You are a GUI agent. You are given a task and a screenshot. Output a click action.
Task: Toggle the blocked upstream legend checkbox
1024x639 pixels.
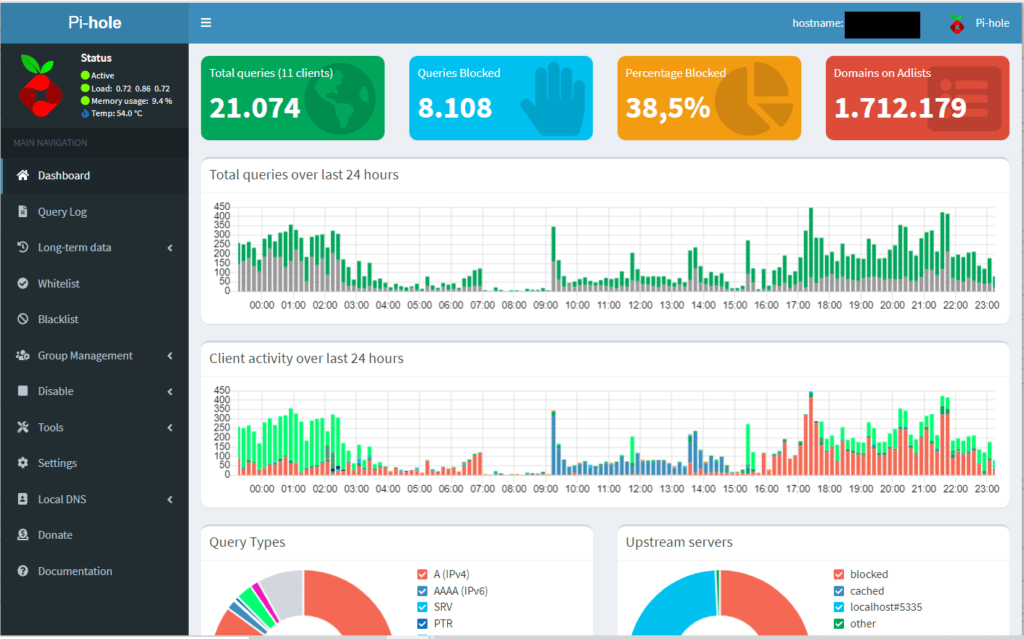839,574
